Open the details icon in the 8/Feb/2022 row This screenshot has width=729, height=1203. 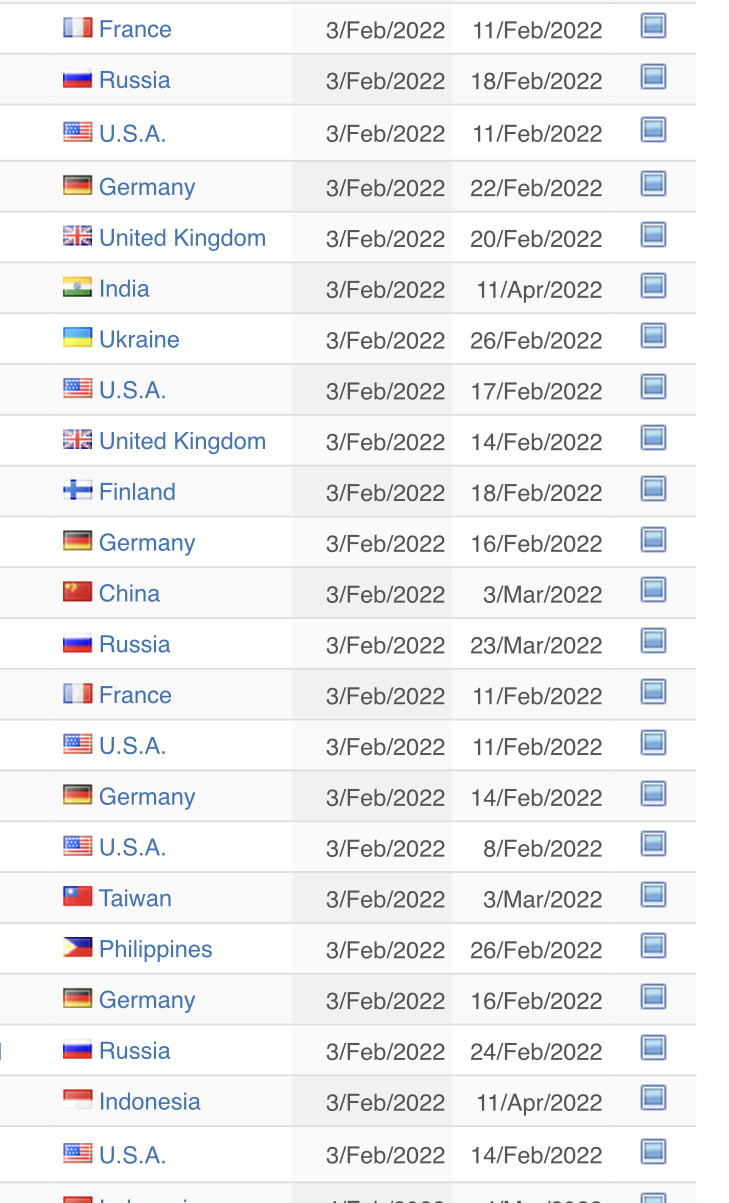(x=653, y=844)
